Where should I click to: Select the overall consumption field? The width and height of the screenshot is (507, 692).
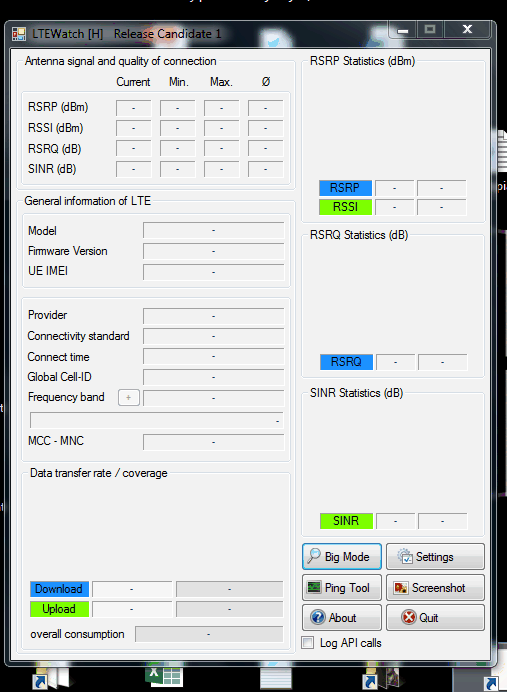point(209,634)
